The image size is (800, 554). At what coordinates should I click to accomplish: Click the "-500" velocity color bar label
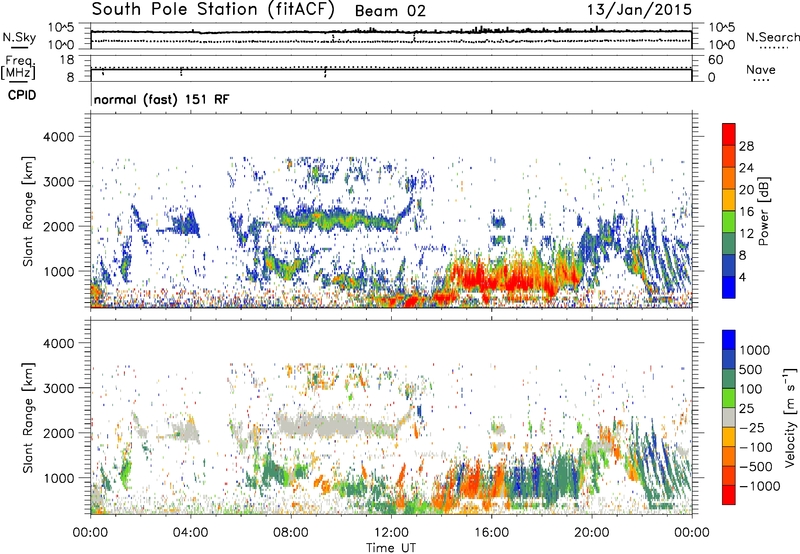pos(755,466)
